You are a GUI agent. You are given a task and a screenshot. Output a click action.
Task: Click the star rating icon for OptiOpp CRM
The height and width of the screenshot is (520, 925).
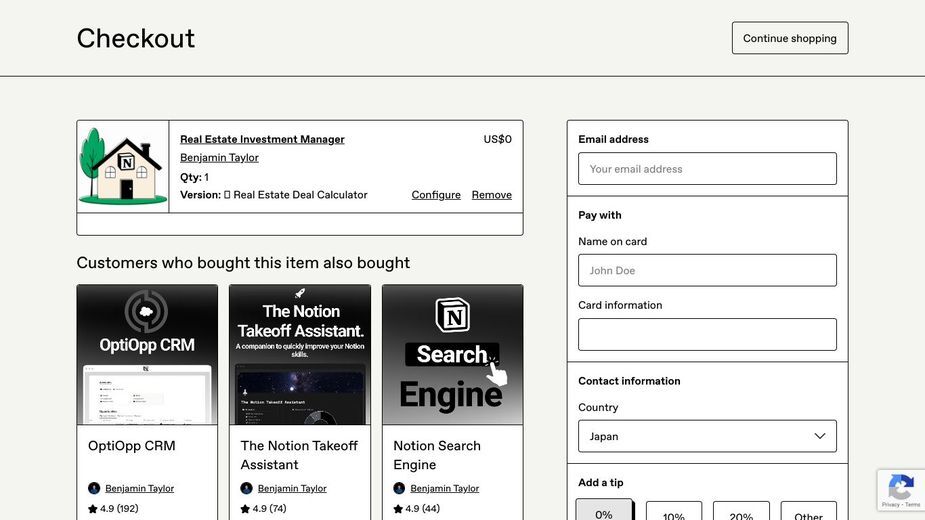coord(93,508)
